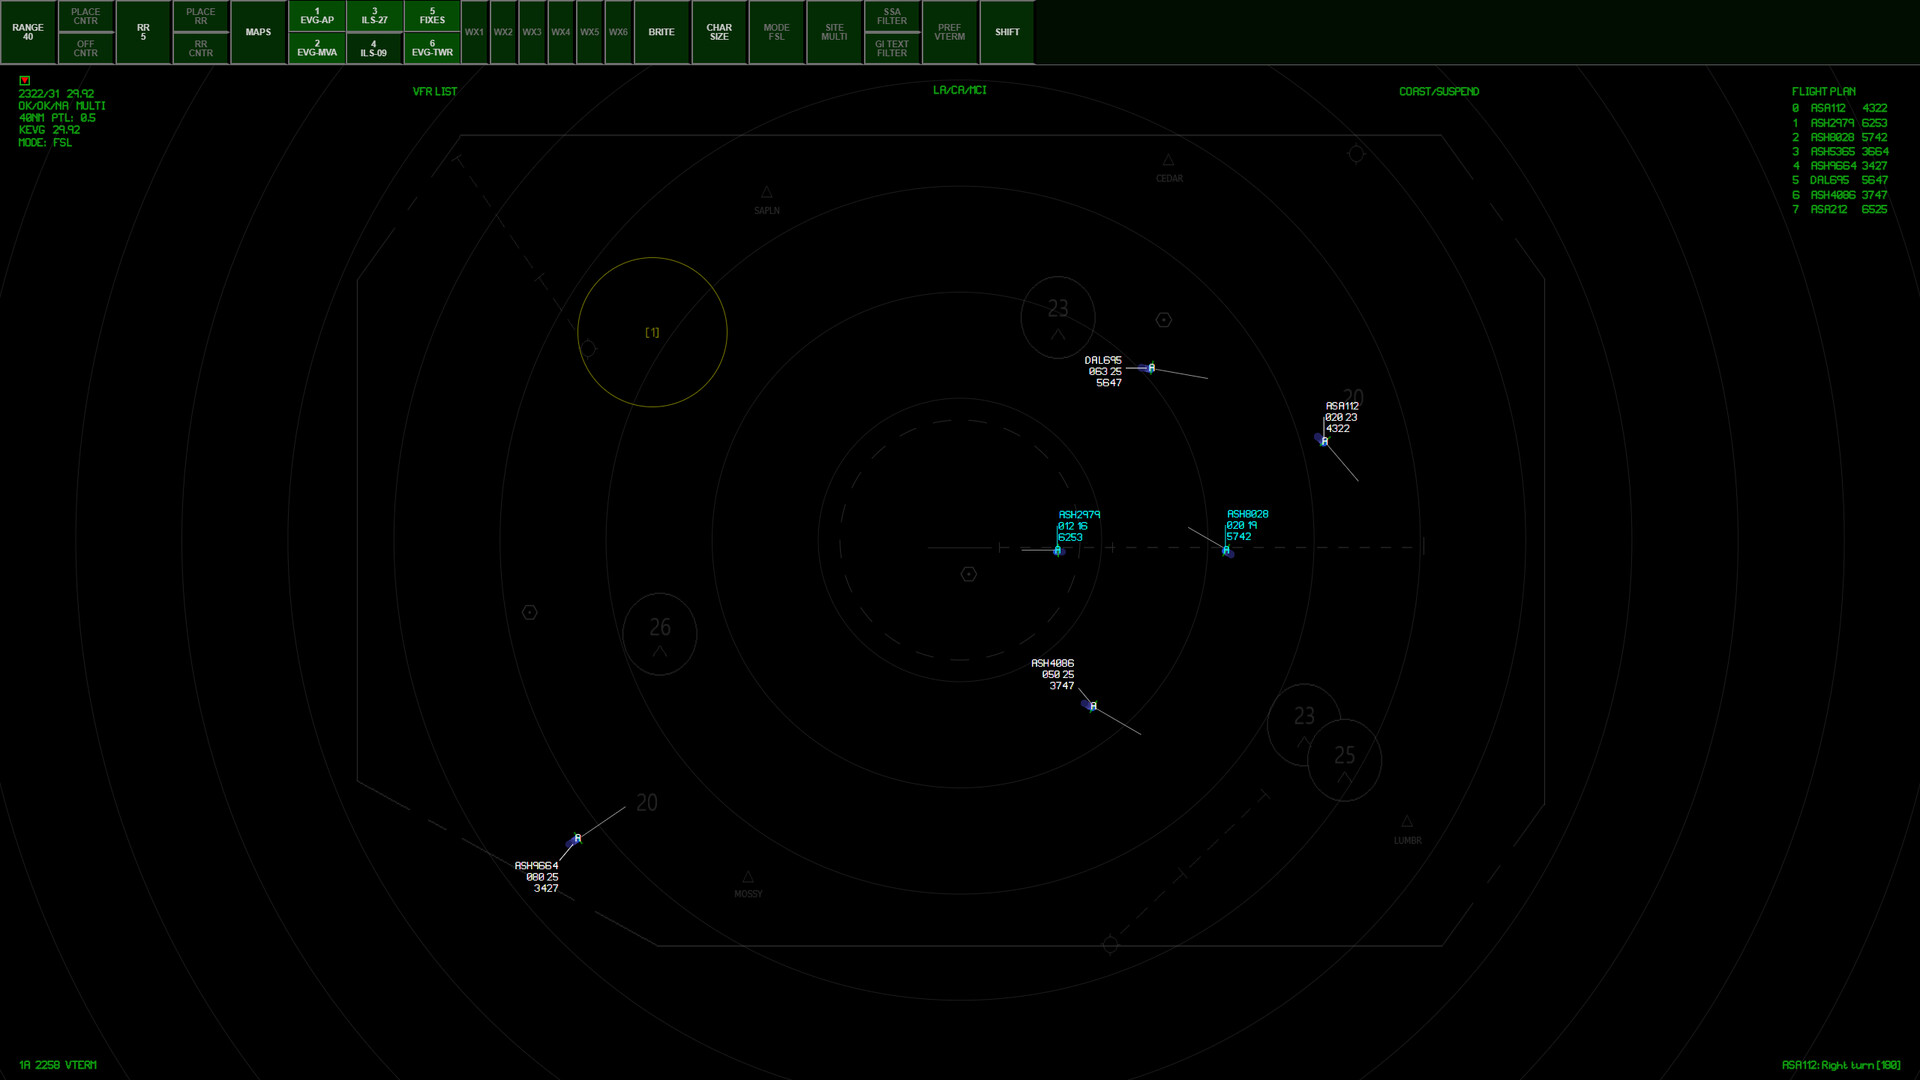Click the SSA FILTER control

891,16
